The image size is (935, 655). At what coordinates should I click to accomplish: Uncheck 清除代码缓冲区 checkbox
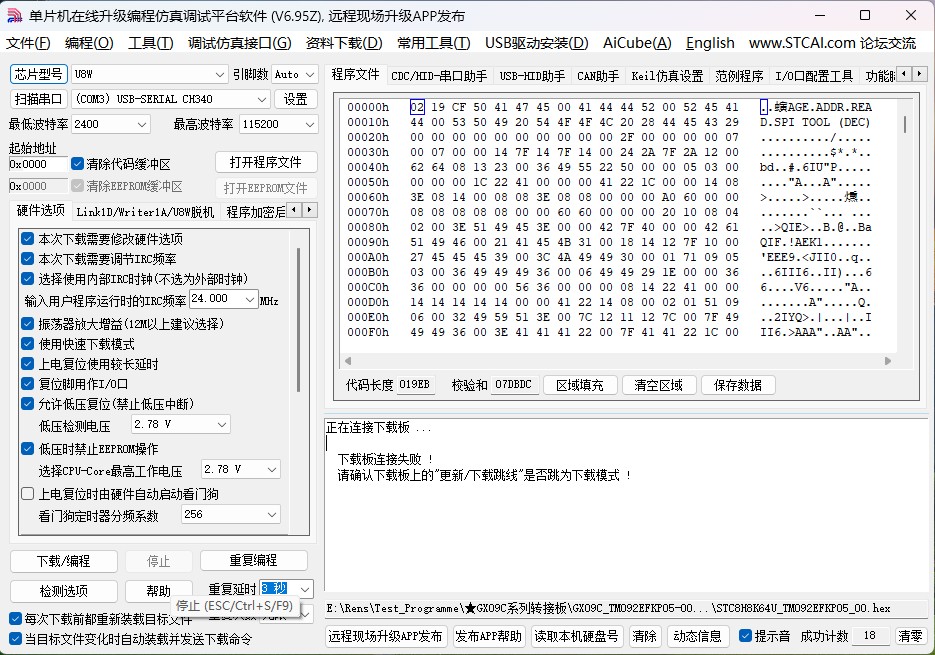coord(77,163)
